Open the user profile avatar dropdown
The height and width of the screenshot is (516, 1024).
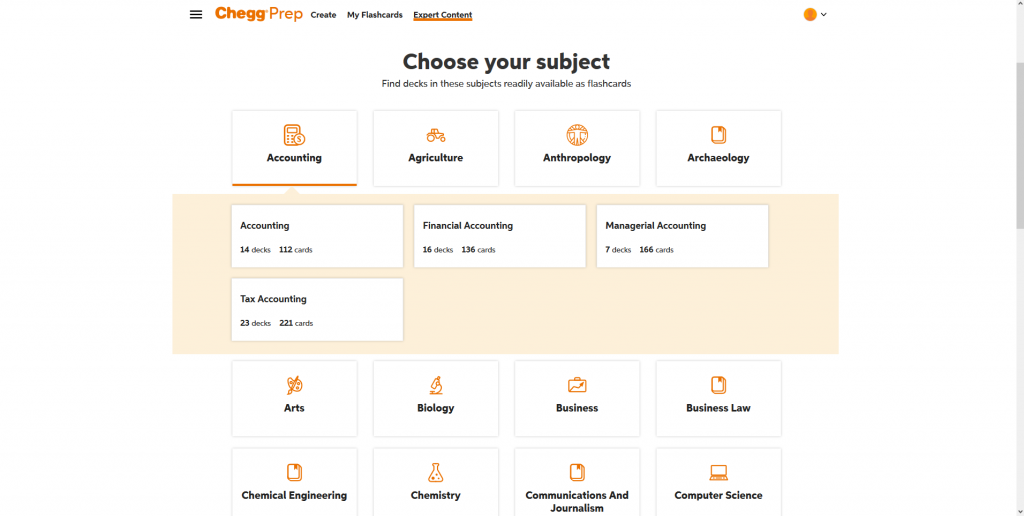coord(815,15)
